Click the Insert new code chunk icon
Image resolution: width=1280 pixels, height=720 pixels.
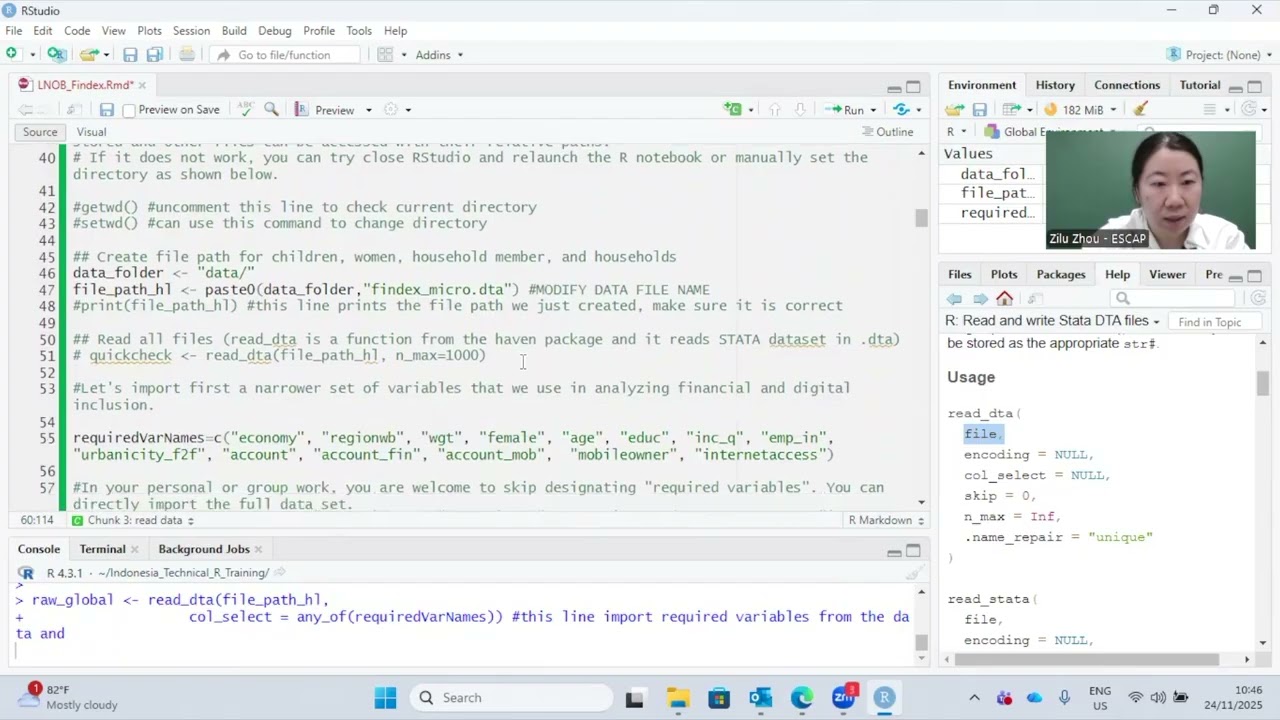(733, 109)
